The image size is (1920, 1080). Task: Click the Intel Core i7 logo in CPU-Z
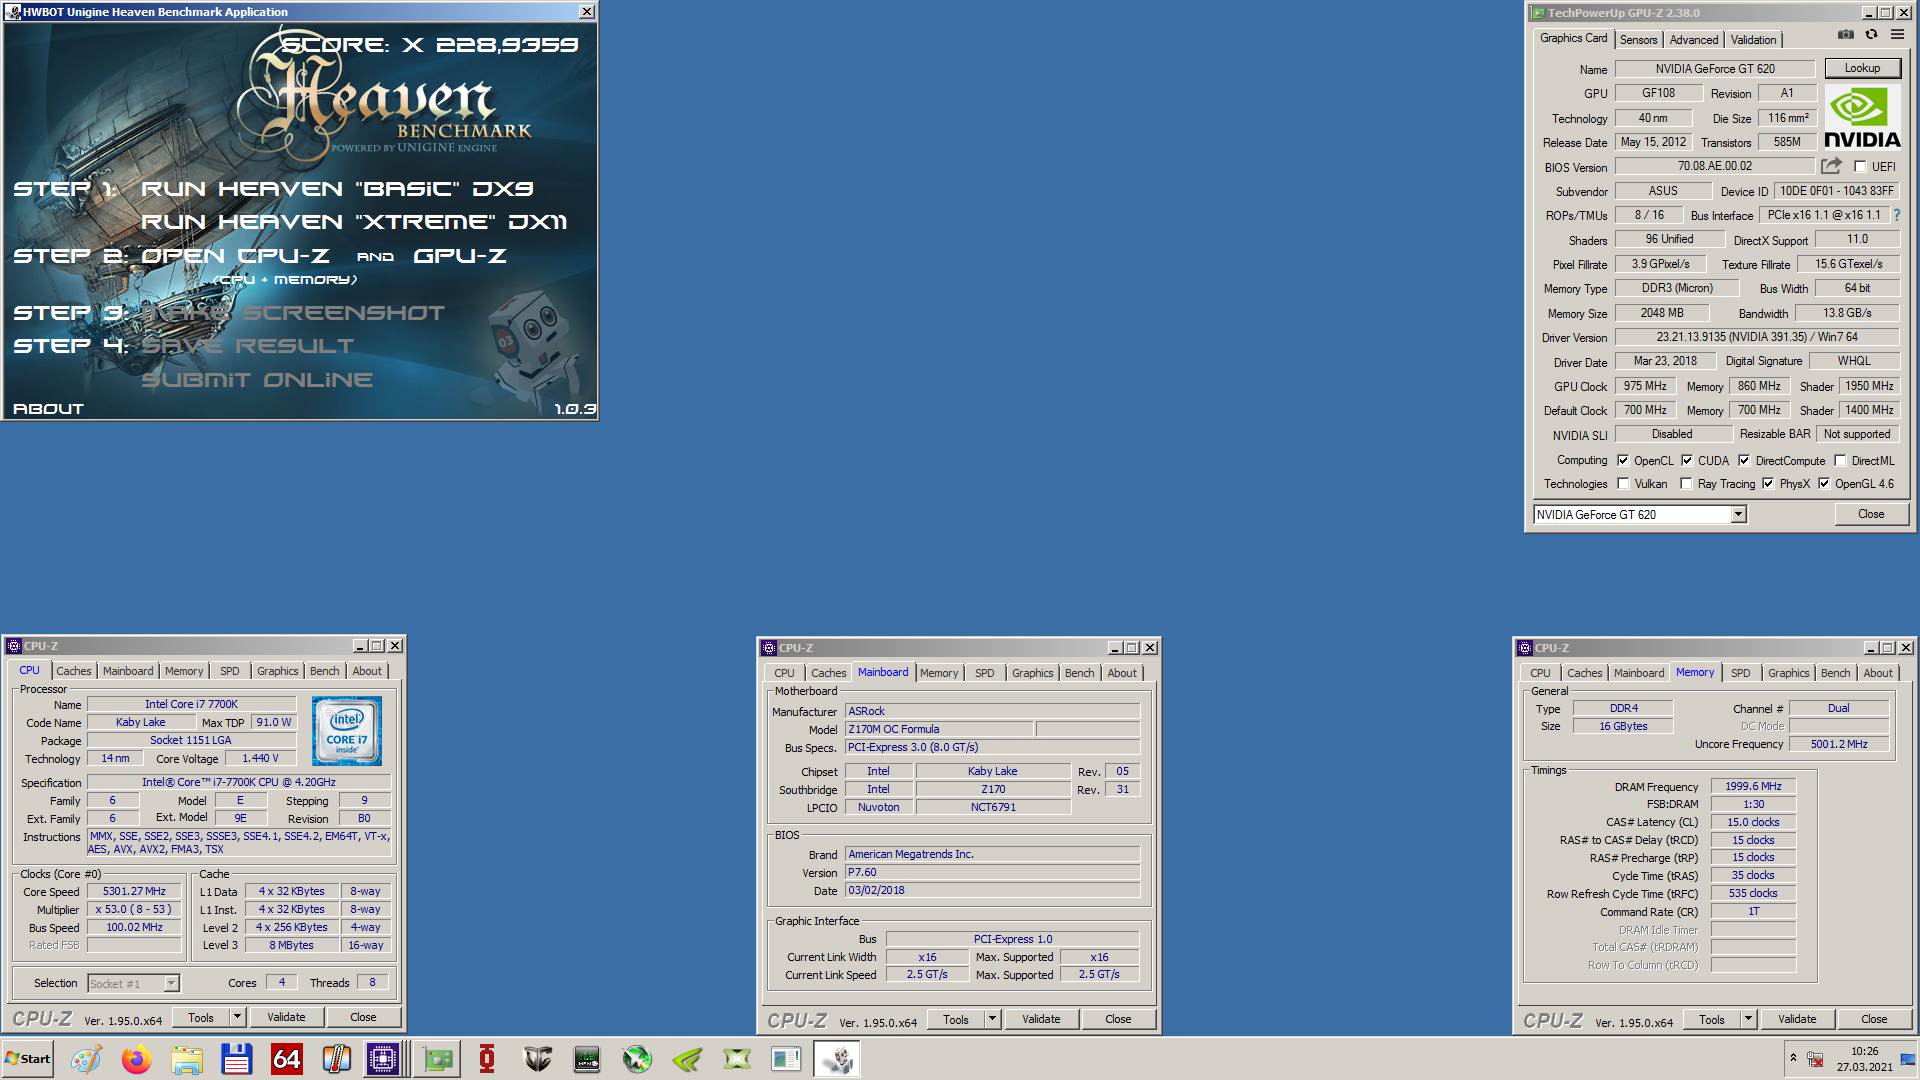point(347,731)
